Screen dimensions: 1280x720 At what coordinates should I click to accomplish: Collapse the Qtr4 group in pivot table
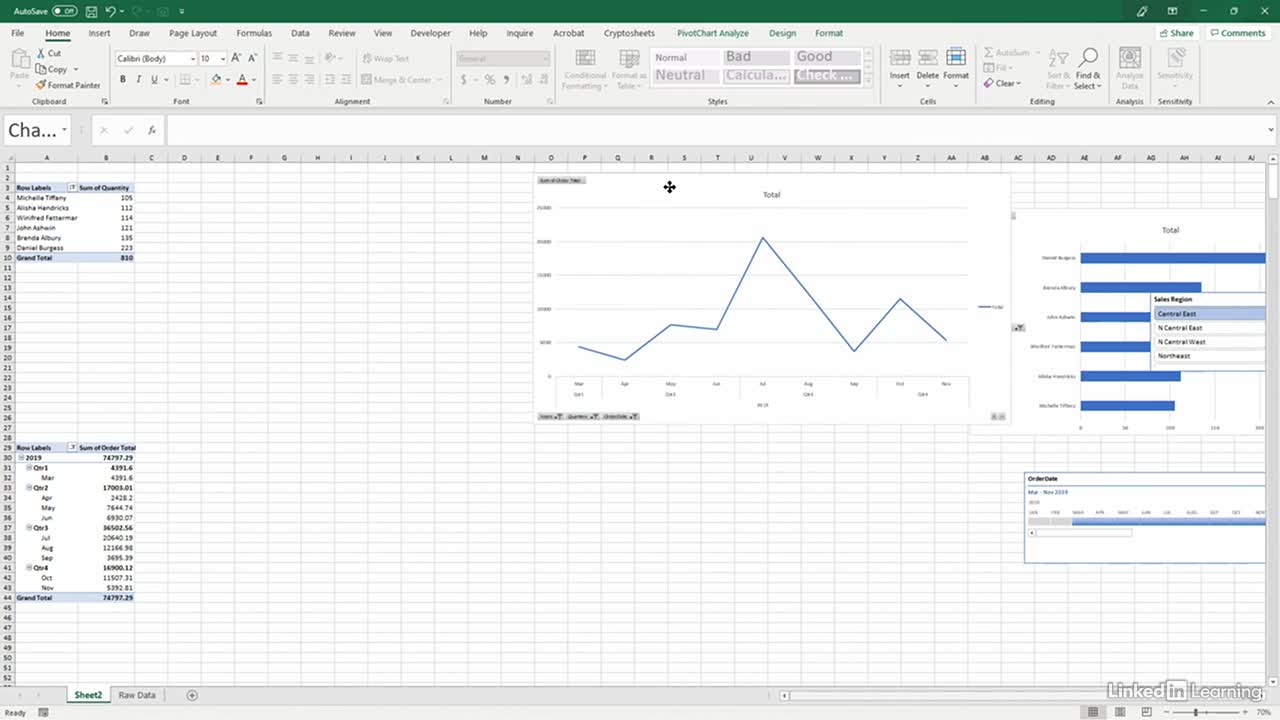tap(29, 568)
